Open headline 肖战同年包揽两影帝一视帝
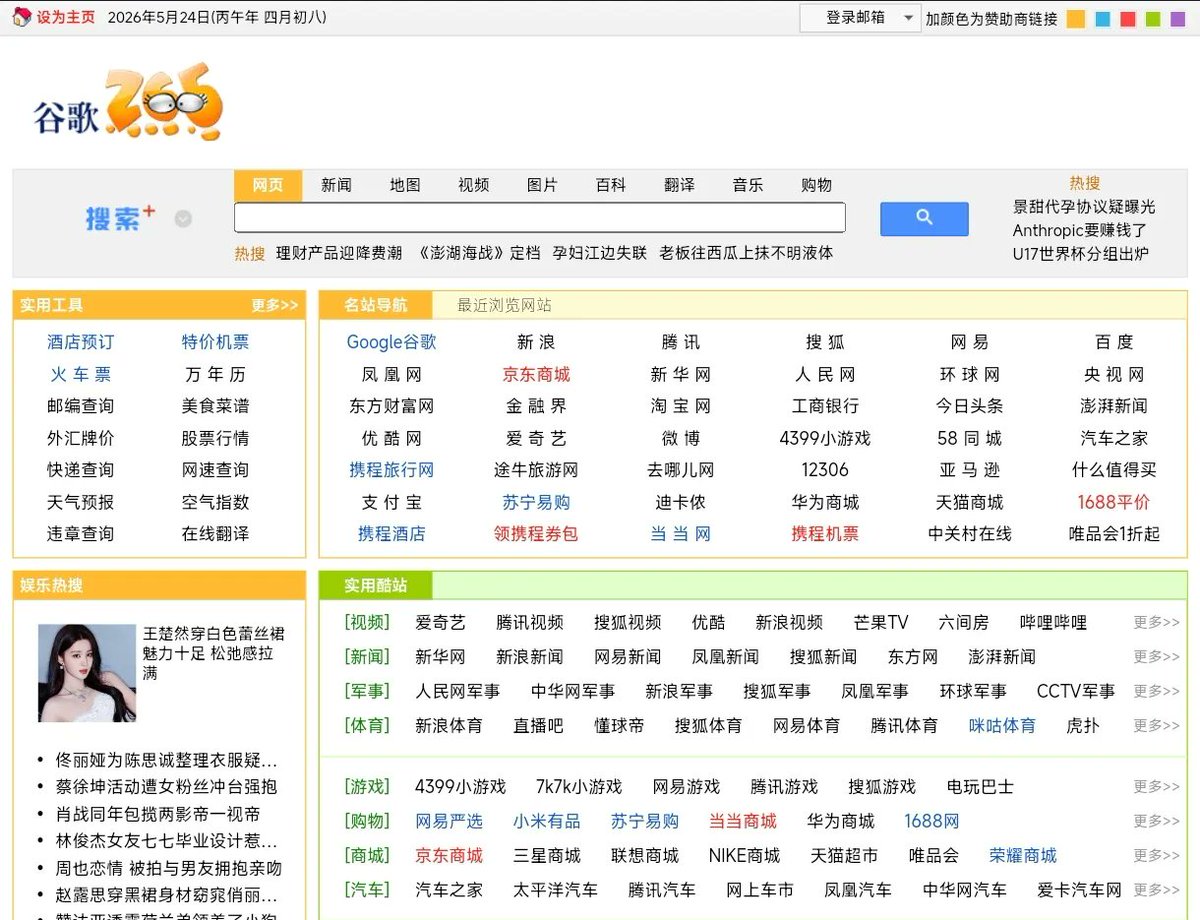This screenshot has width=1200, height=920. coord(158,814)
